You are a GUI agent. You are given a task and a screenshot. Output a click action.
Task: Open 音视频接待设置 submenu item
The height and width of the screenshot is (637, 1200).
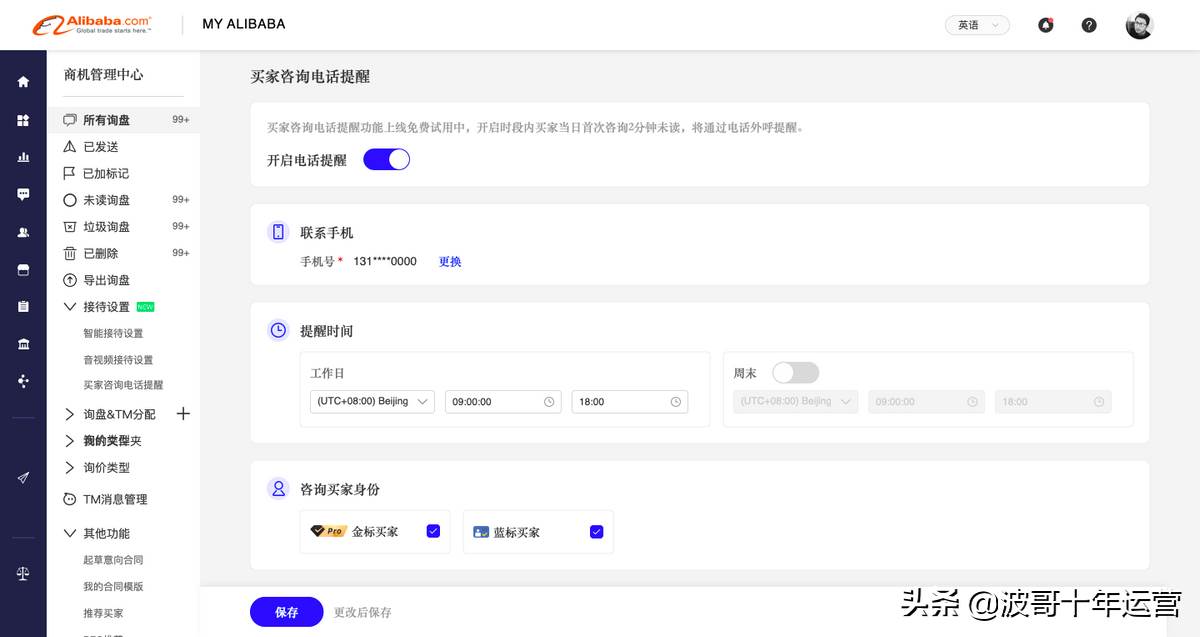(x=118, y=360)
